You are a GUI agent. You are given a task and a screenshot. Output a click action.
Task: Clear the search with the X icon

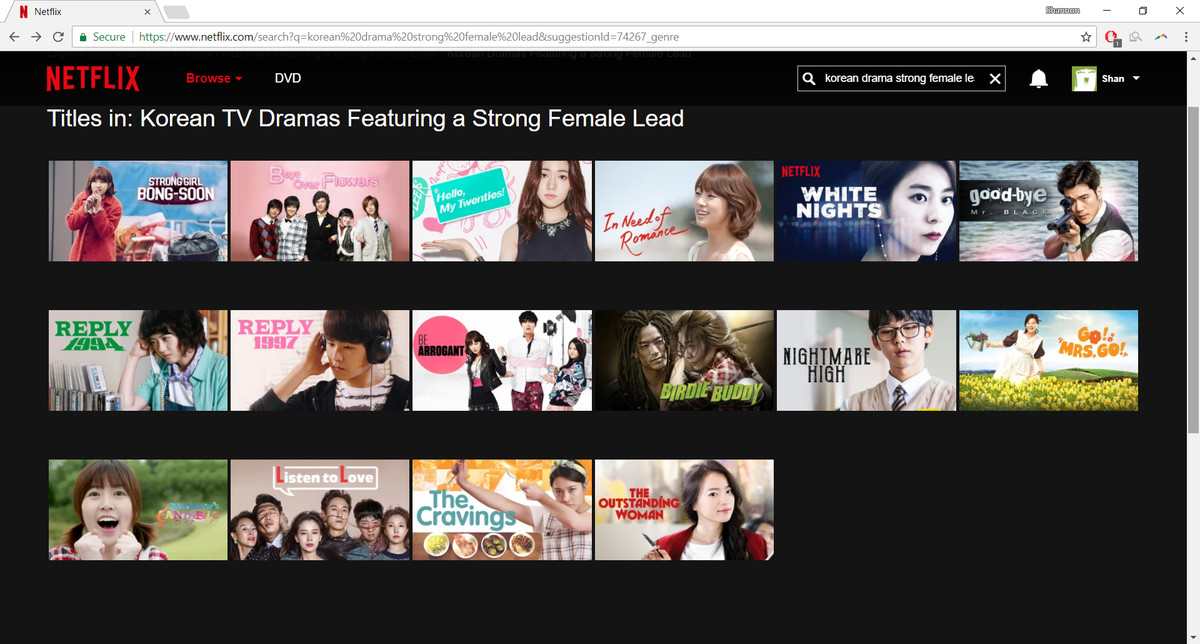click(x=995, y=78)
